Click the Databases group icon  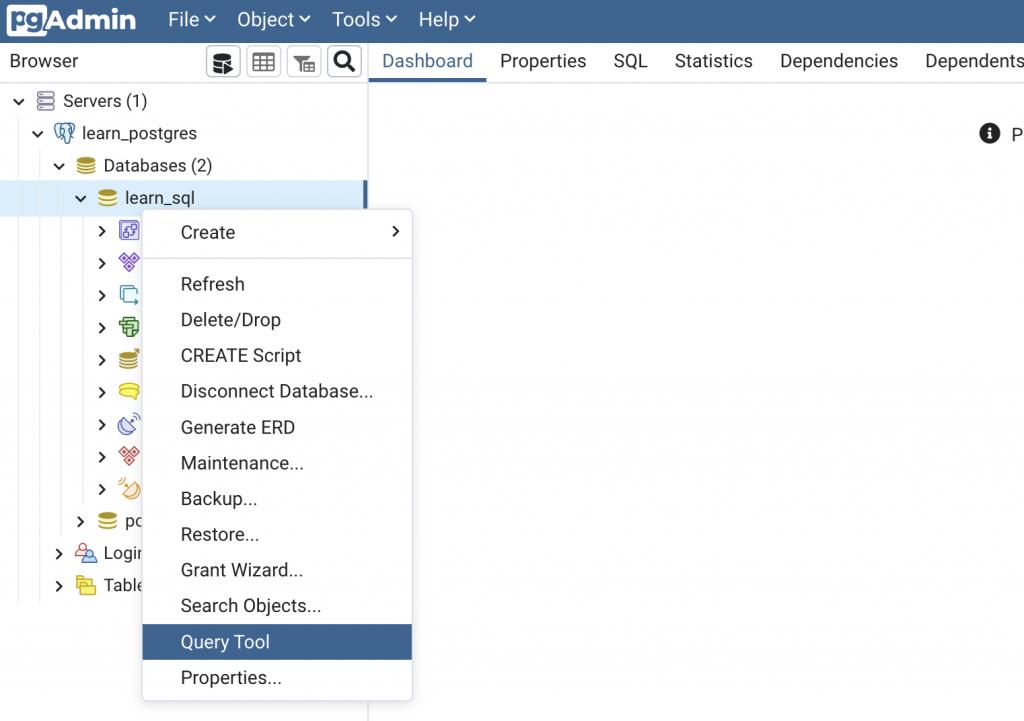[86, 166]
